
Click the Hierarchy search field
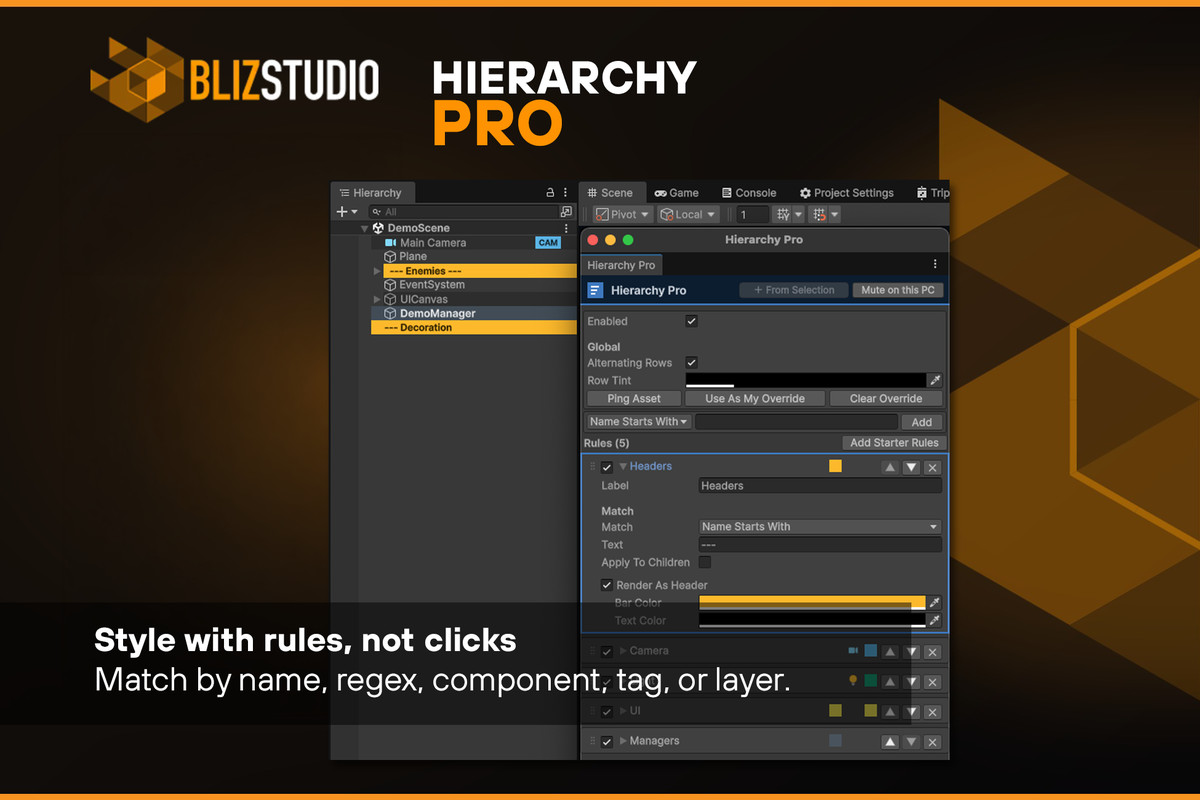point(463,212)
